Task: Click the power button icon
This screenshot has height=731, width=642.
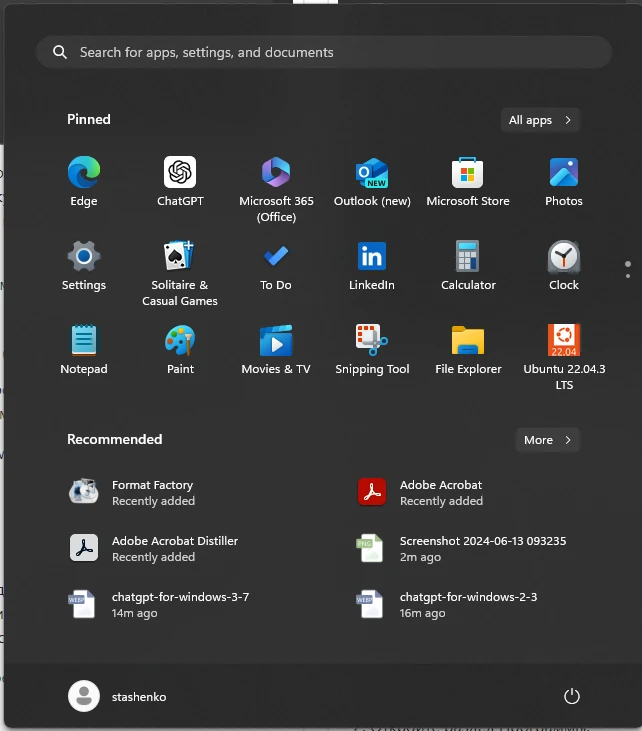Action: [x=572, y=696]
